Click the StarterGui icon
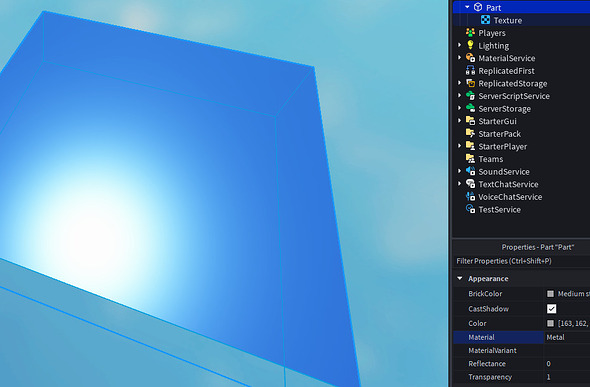Screen dimensions: 590x387 tap(470, 121)
